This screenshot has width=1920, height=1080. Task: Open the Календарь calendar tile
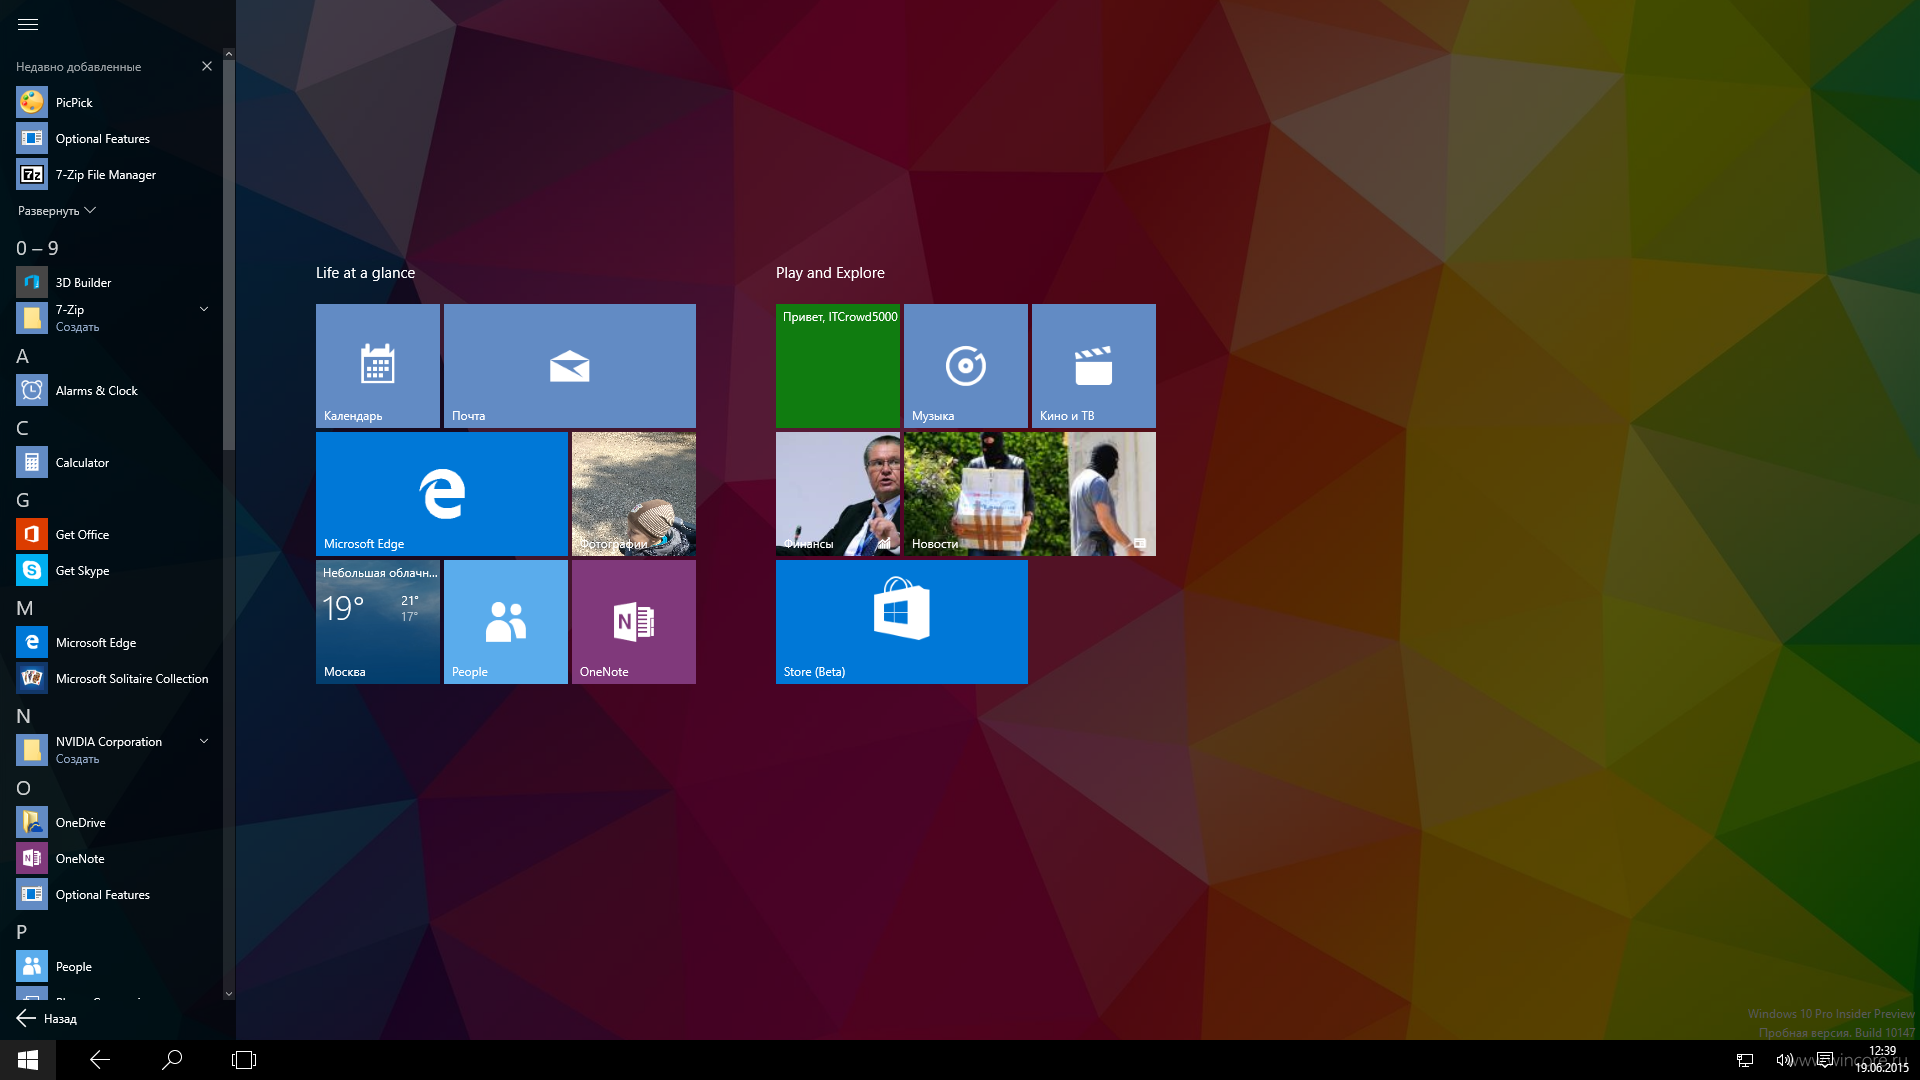[x=378, y=366]
